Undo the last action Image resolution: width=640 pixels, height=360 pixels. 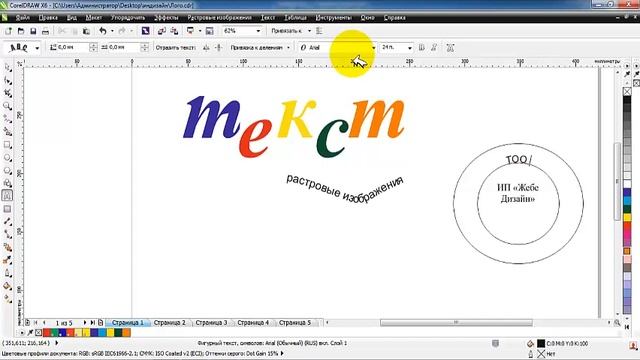pyautogui.click(x=103, y=31)
